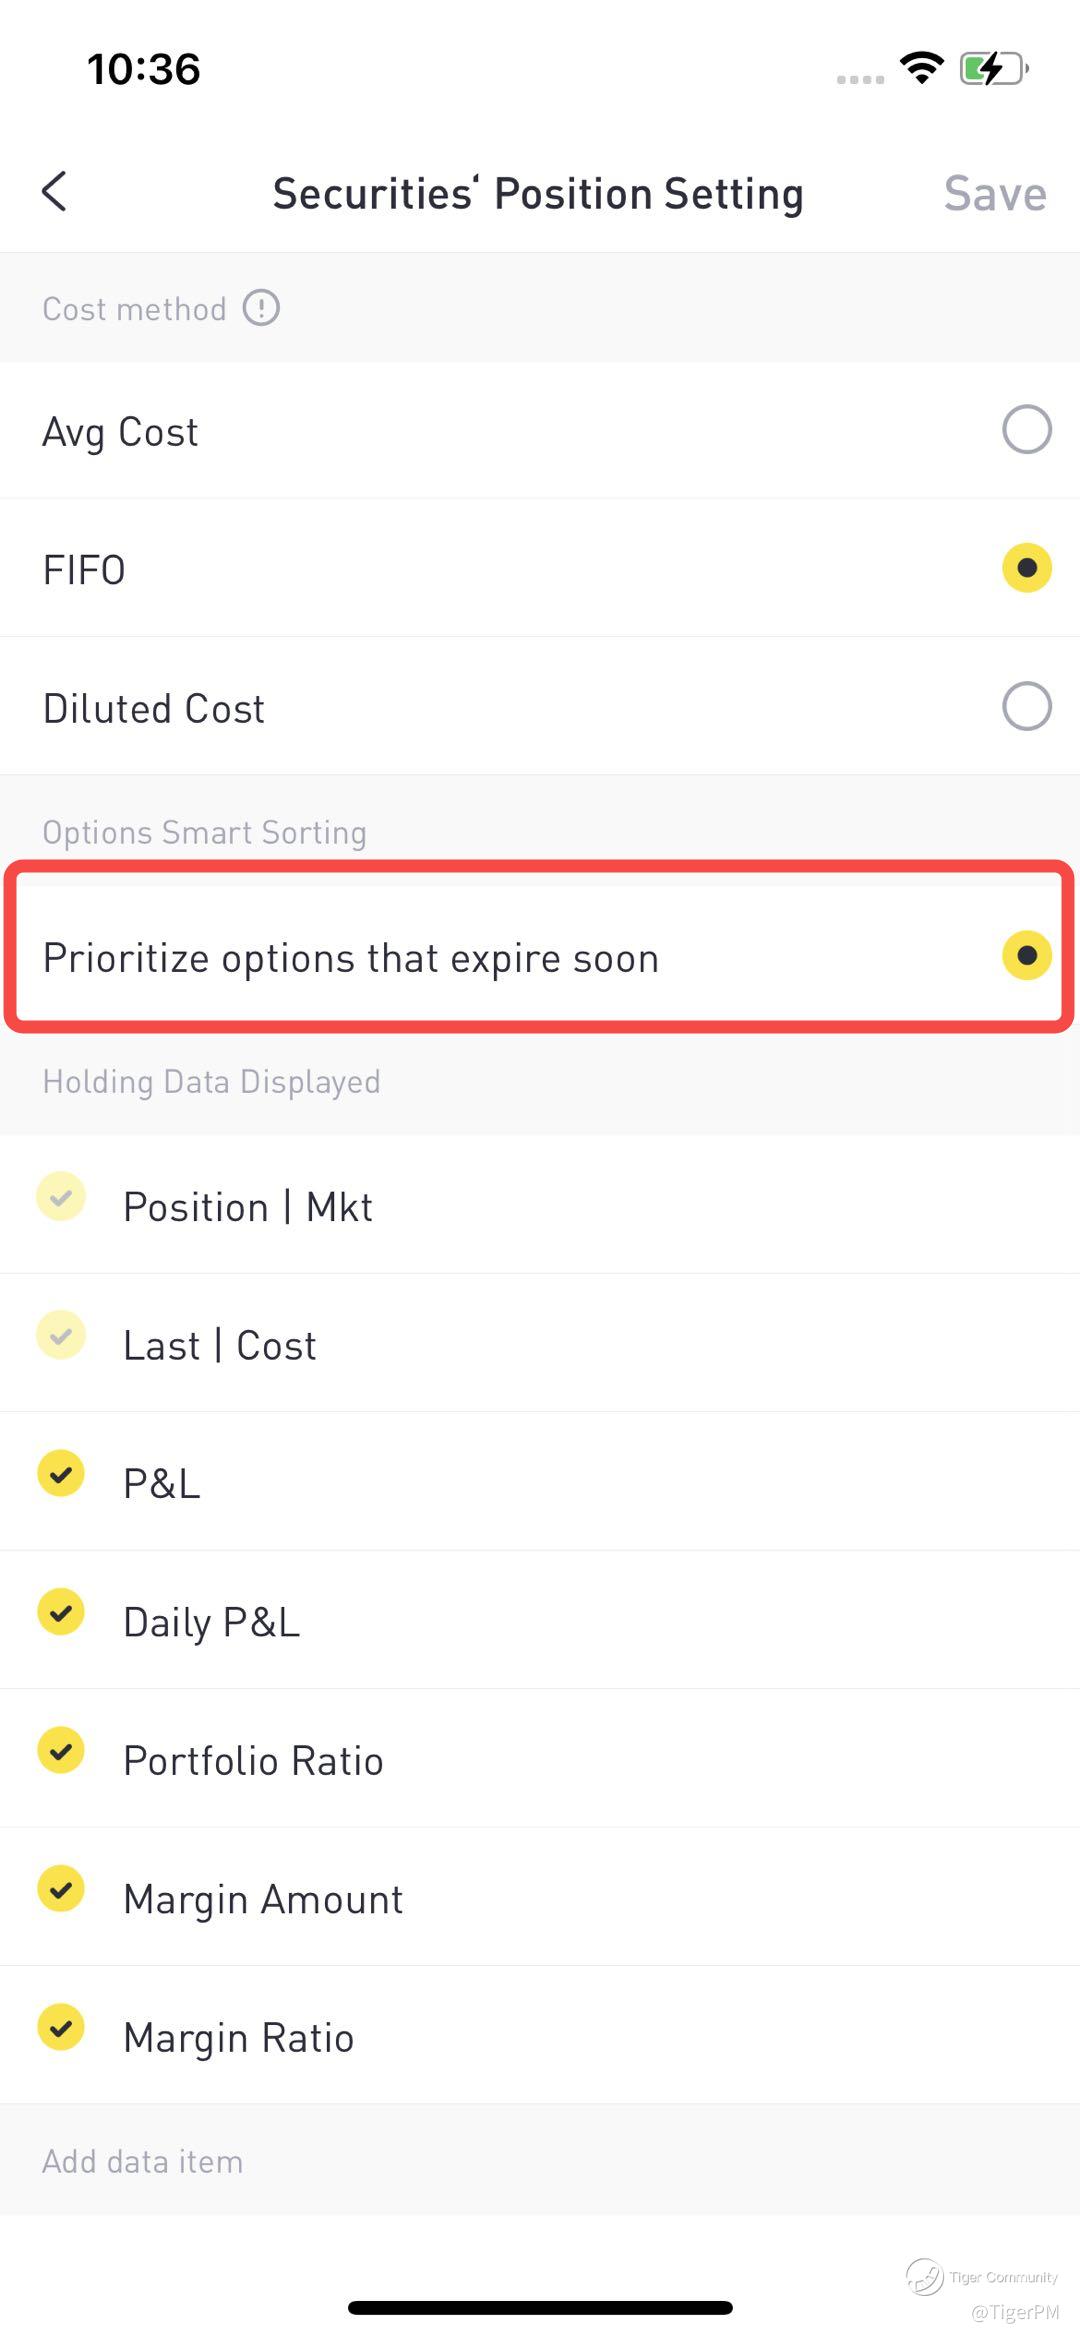Click the Tiger Community logo watermark
This screenshot has width=1080, height=2337.
click(925, 2276)
